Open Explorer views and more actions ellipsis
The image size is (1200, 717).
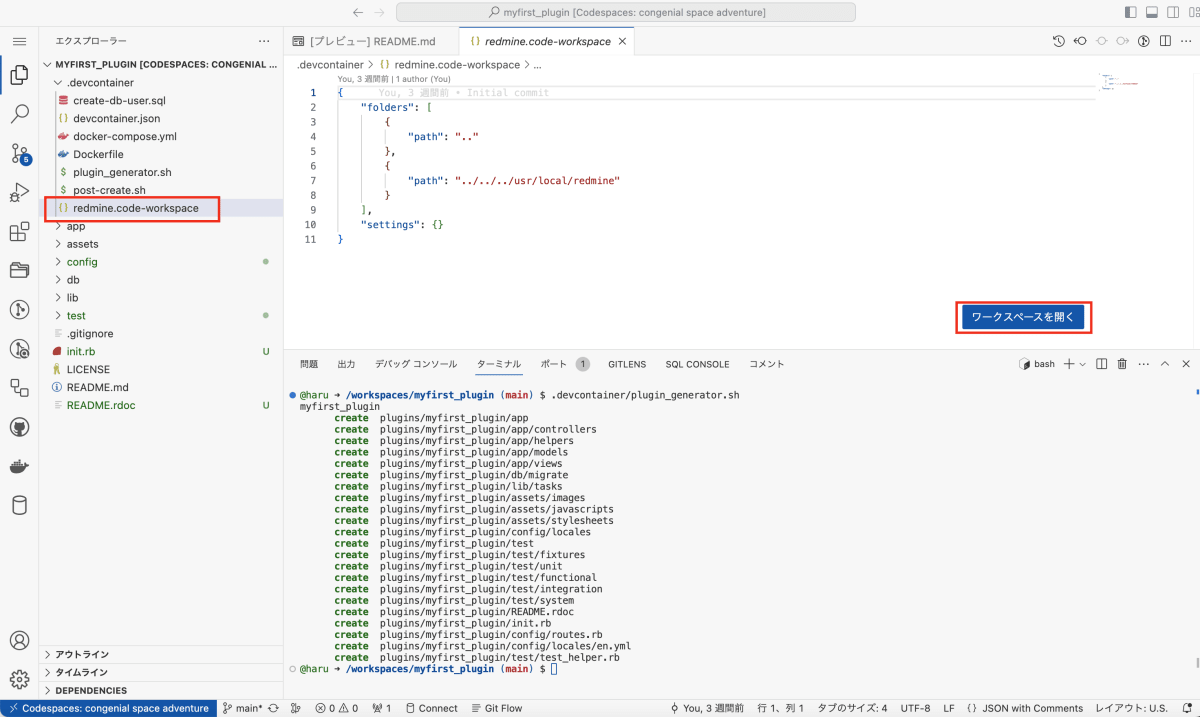pyautogui.click(x=264, y=41)
